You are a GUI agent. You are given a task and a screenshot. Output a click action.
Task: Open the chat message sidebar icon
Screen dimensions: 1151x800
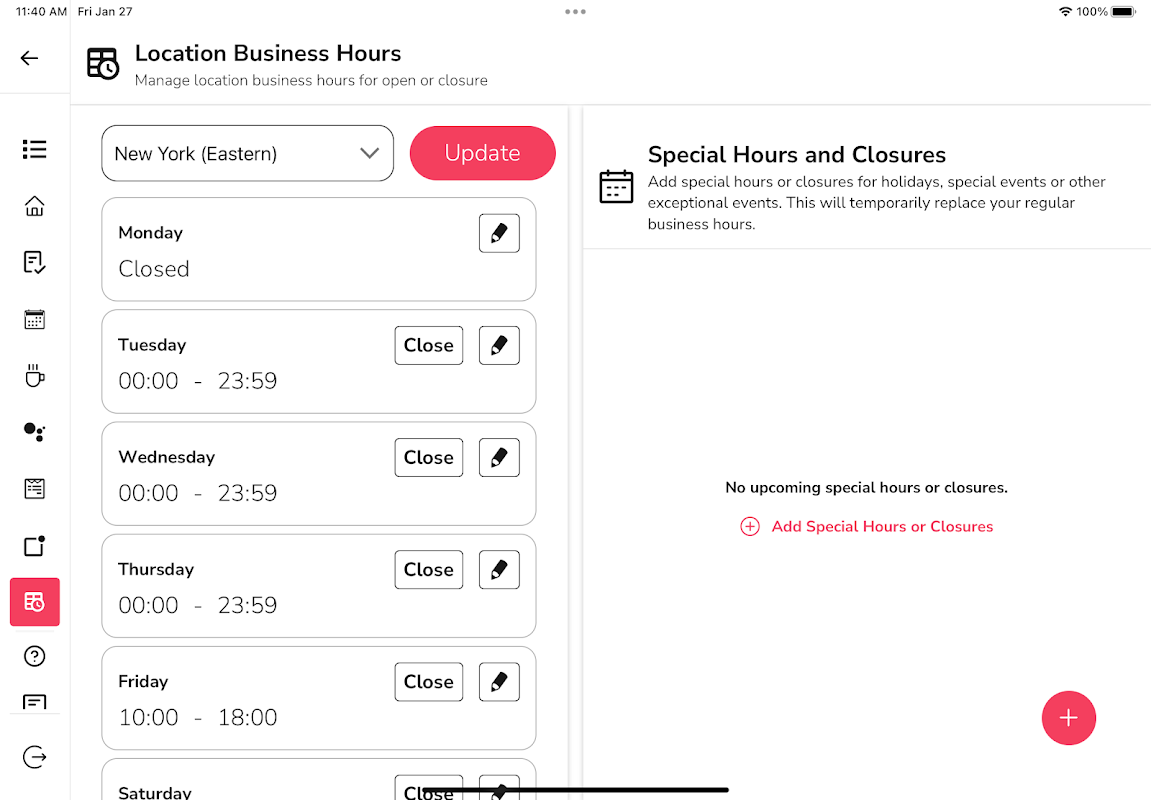[35, 702]
